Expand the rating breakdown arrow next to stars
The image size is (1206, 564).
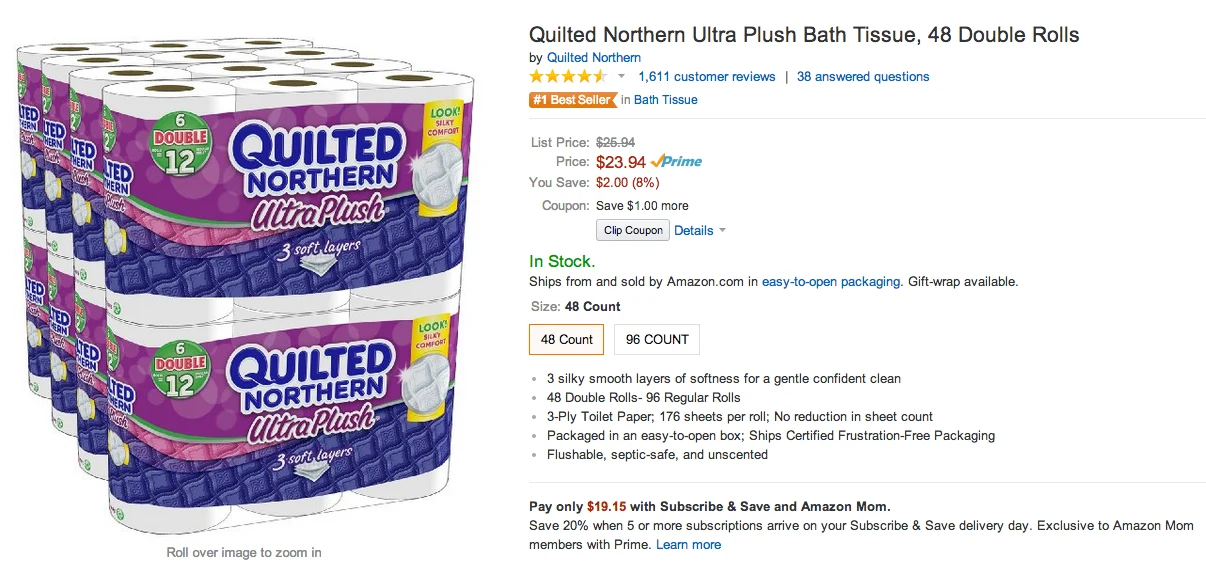(621, 77)
